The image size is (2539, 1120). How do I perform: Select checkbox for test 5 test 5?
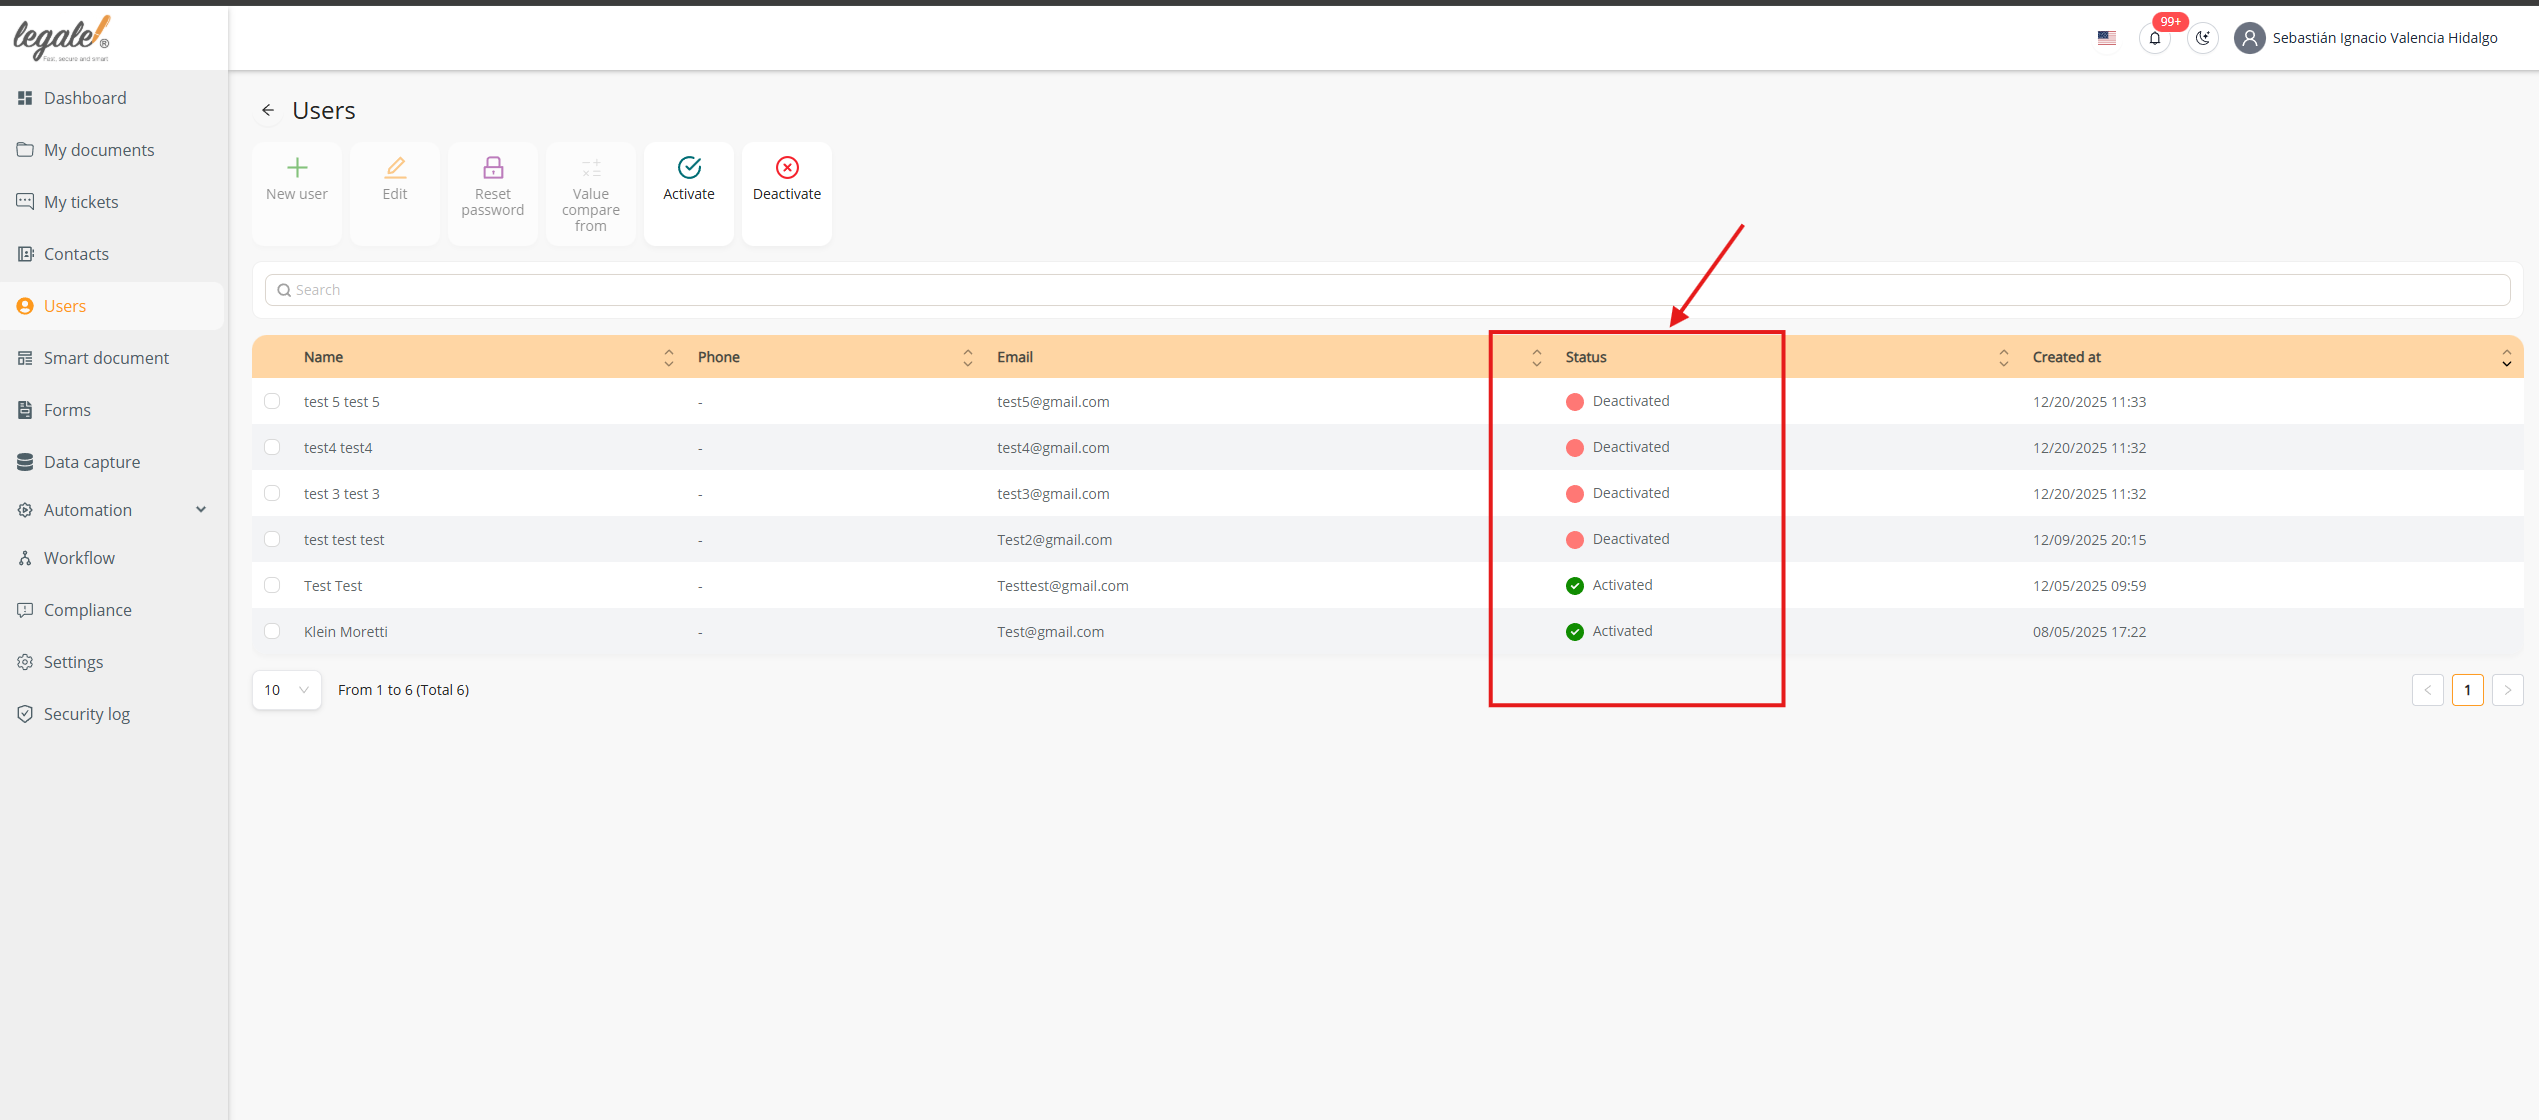click(x=272, y=402)
